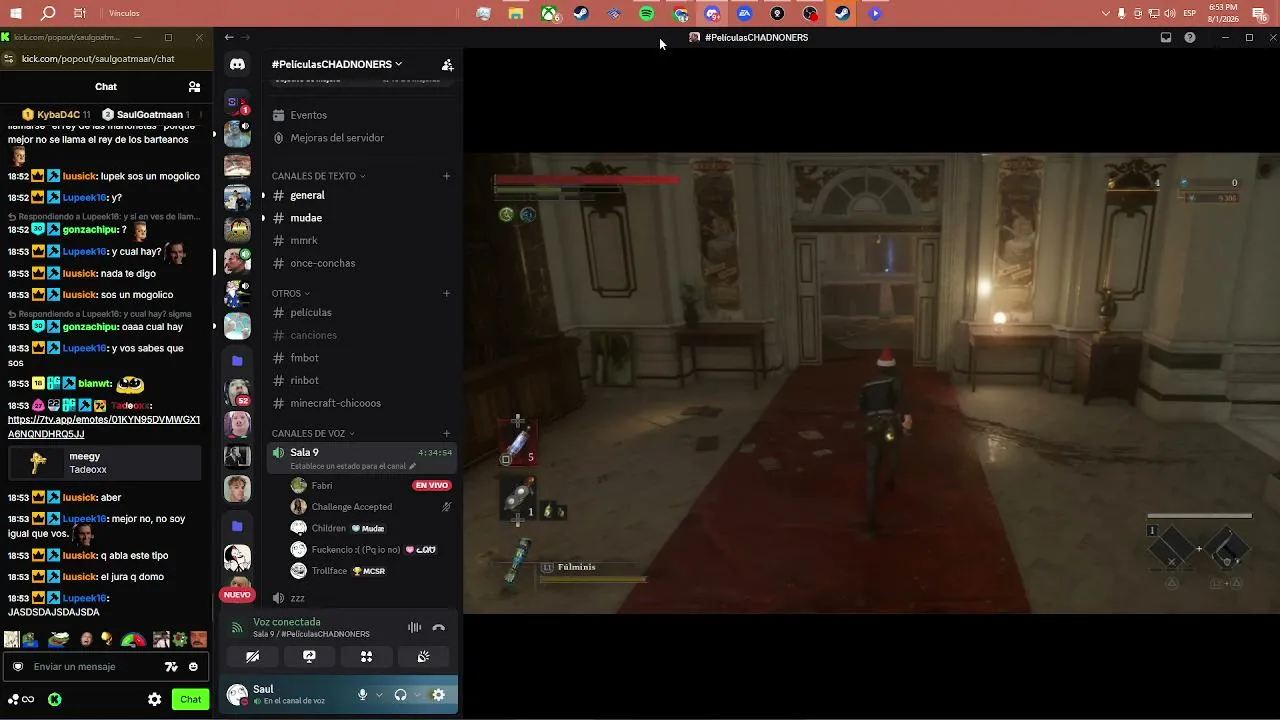Disconnect from the voice call
The width and height of the screenshot is (1280, 720).
click(438, 628)
